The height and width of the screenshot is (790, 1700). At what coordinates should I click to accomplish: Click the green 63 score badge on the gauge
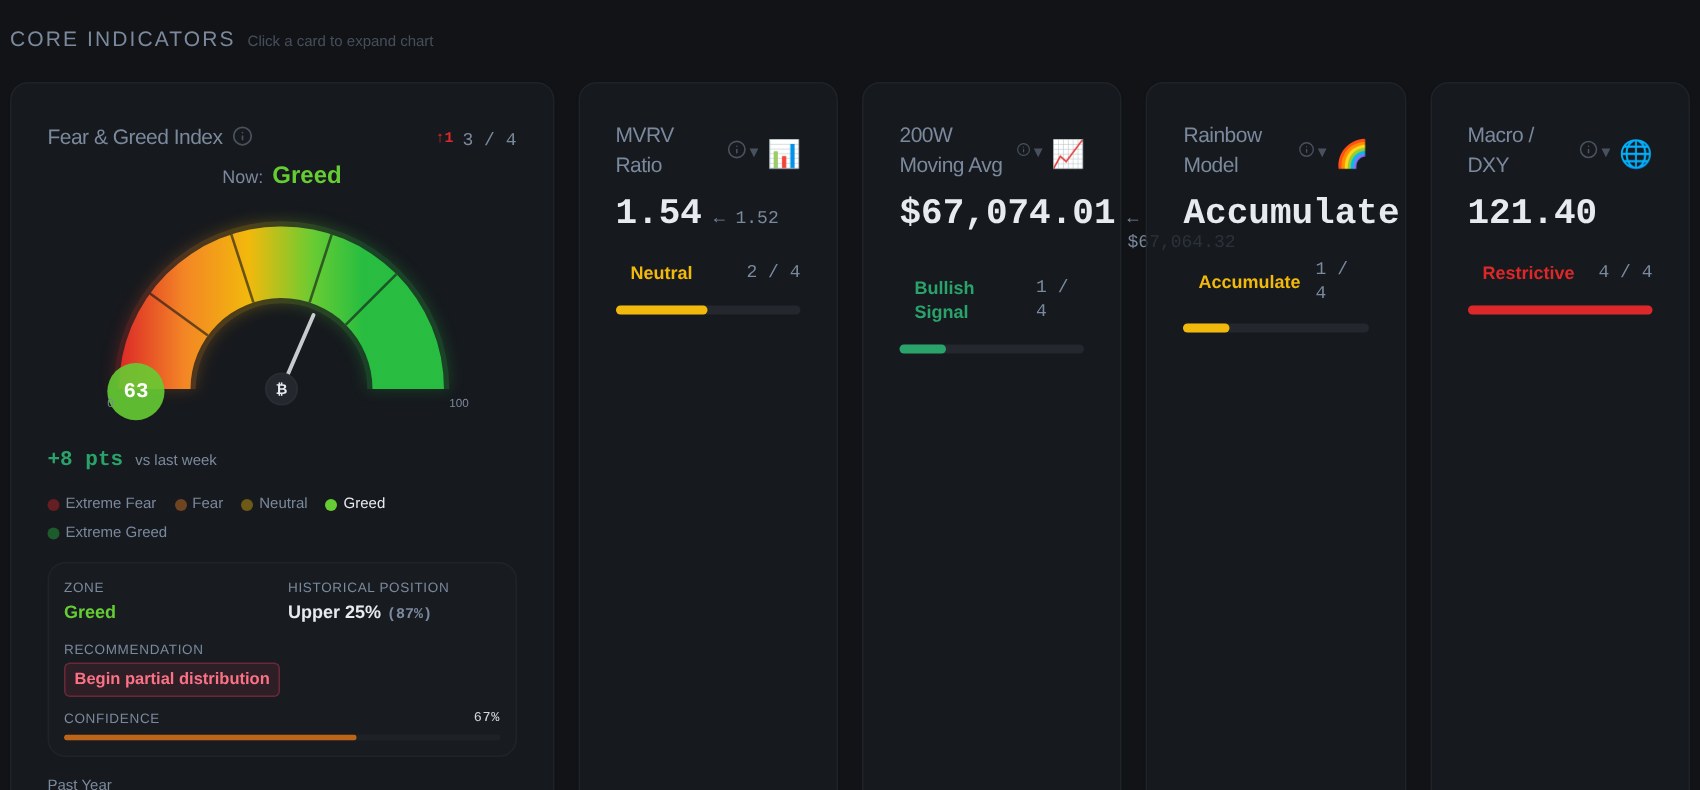coord(136,391)
